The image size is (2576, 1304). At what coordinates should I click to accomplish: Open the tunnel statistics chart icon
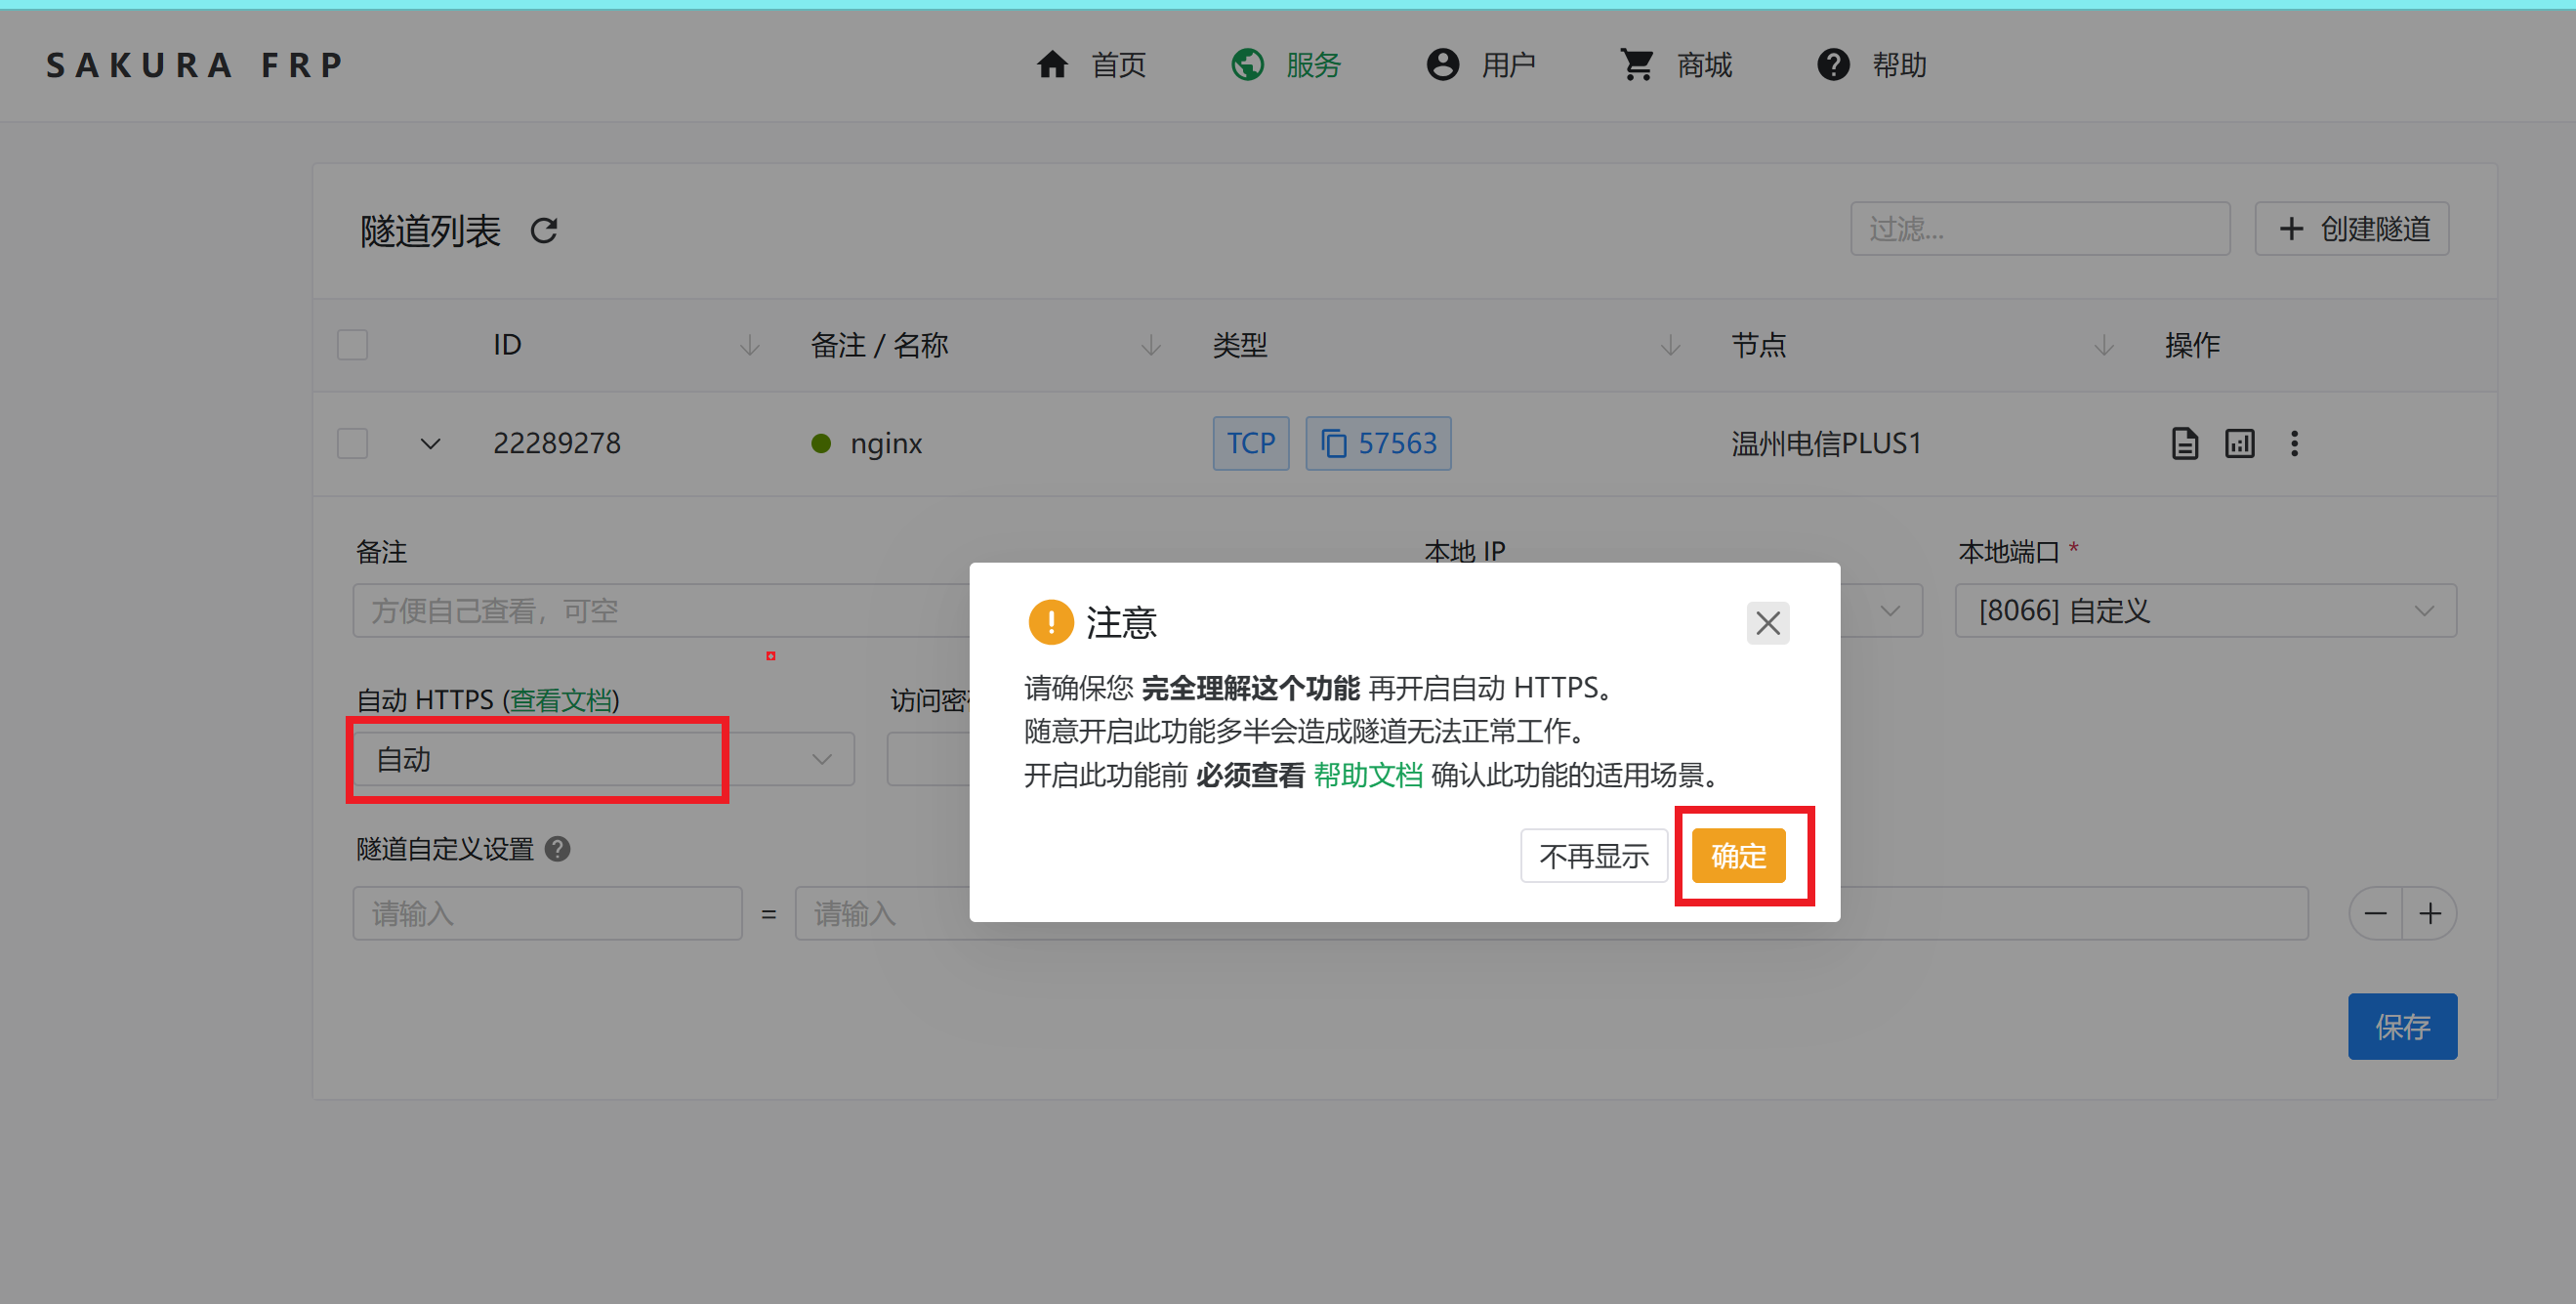tap(2239, 443)
